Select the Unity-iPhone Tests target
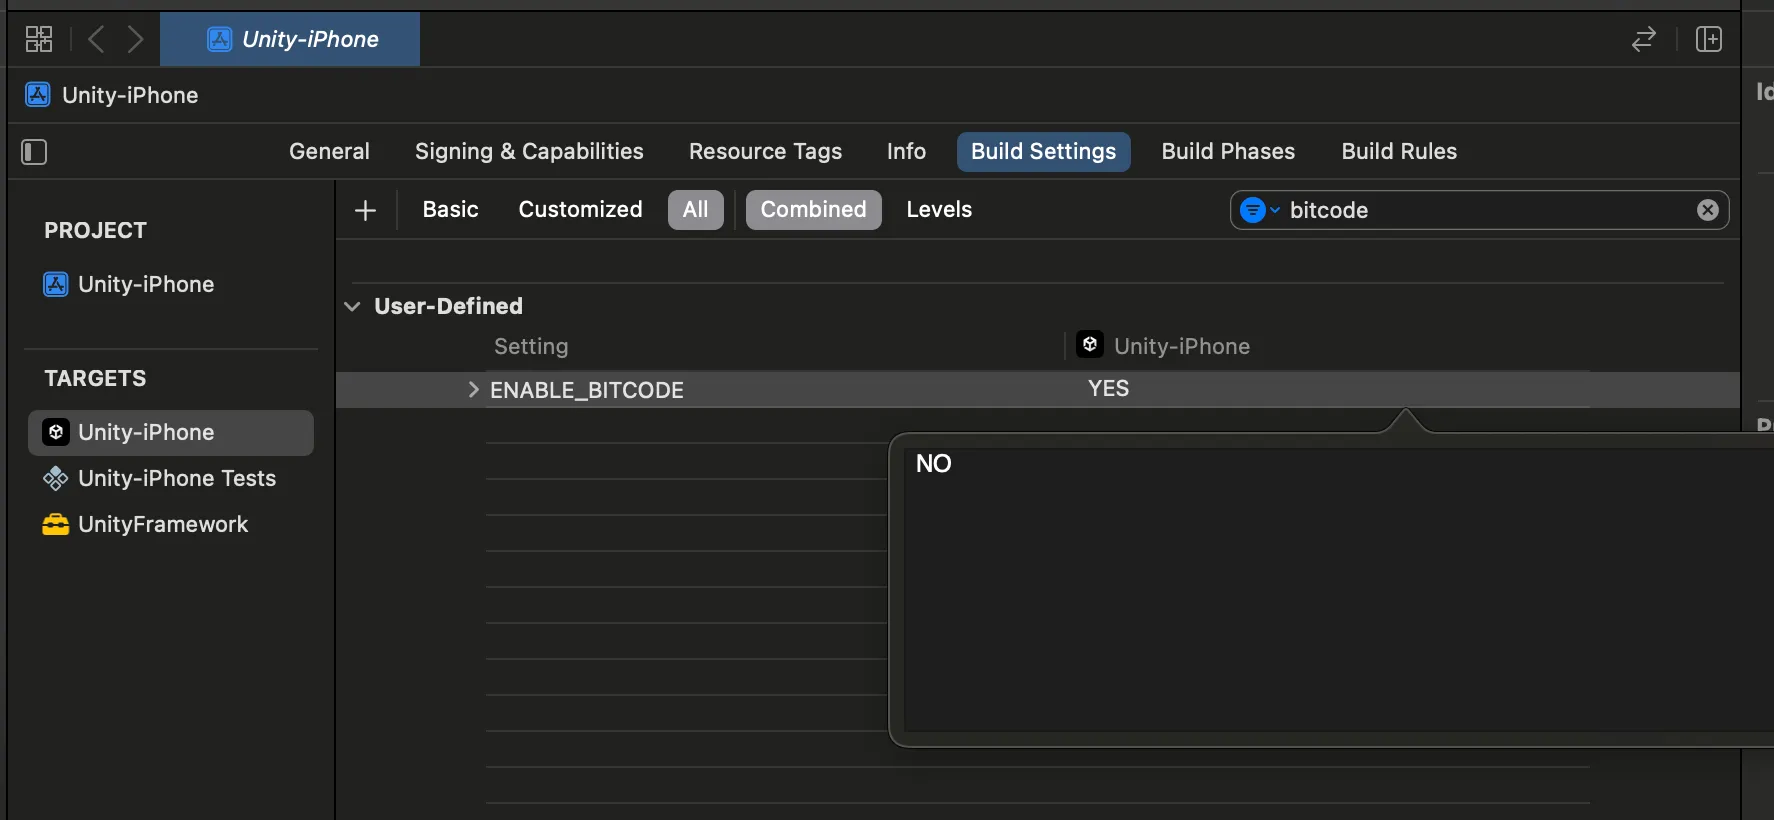The image size is (1774, 820). (x=177, y=478)
